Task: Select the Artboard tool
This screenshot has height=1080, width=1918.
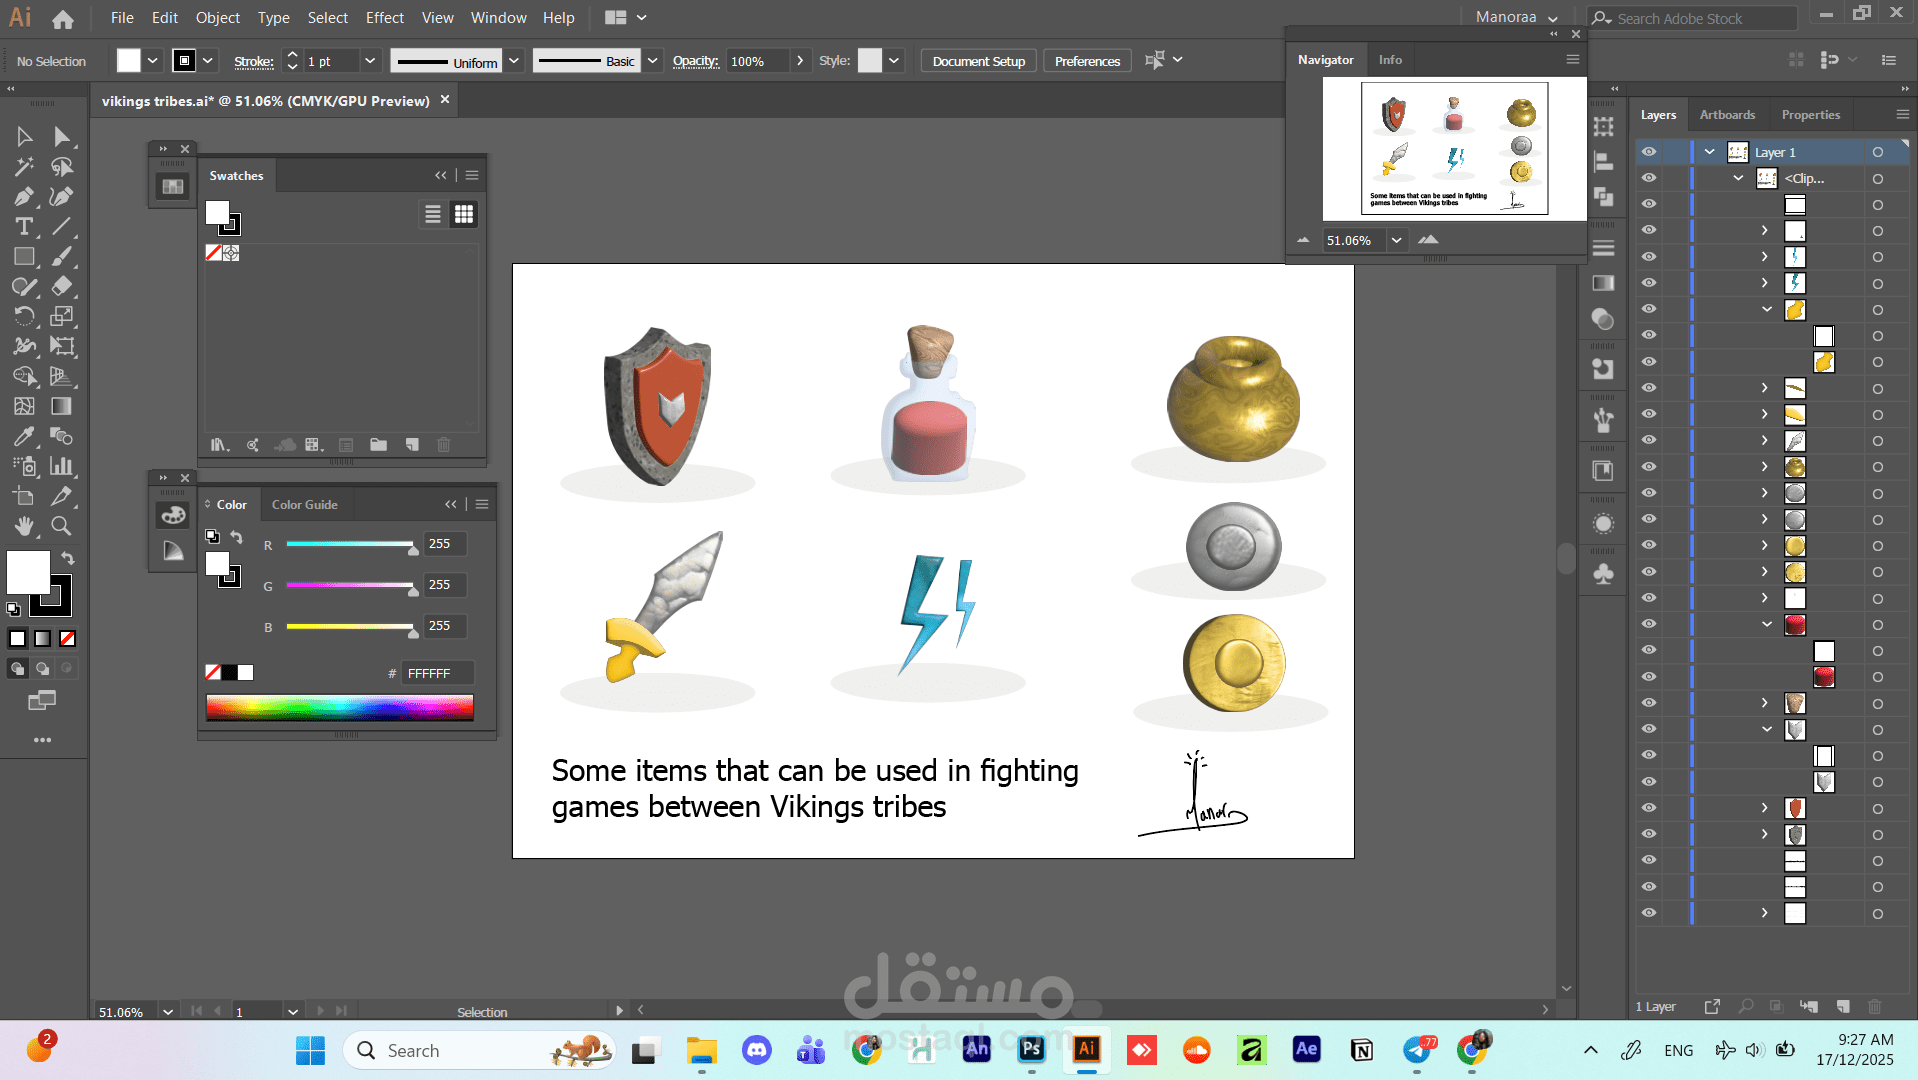Action: [x=24, y=496]
